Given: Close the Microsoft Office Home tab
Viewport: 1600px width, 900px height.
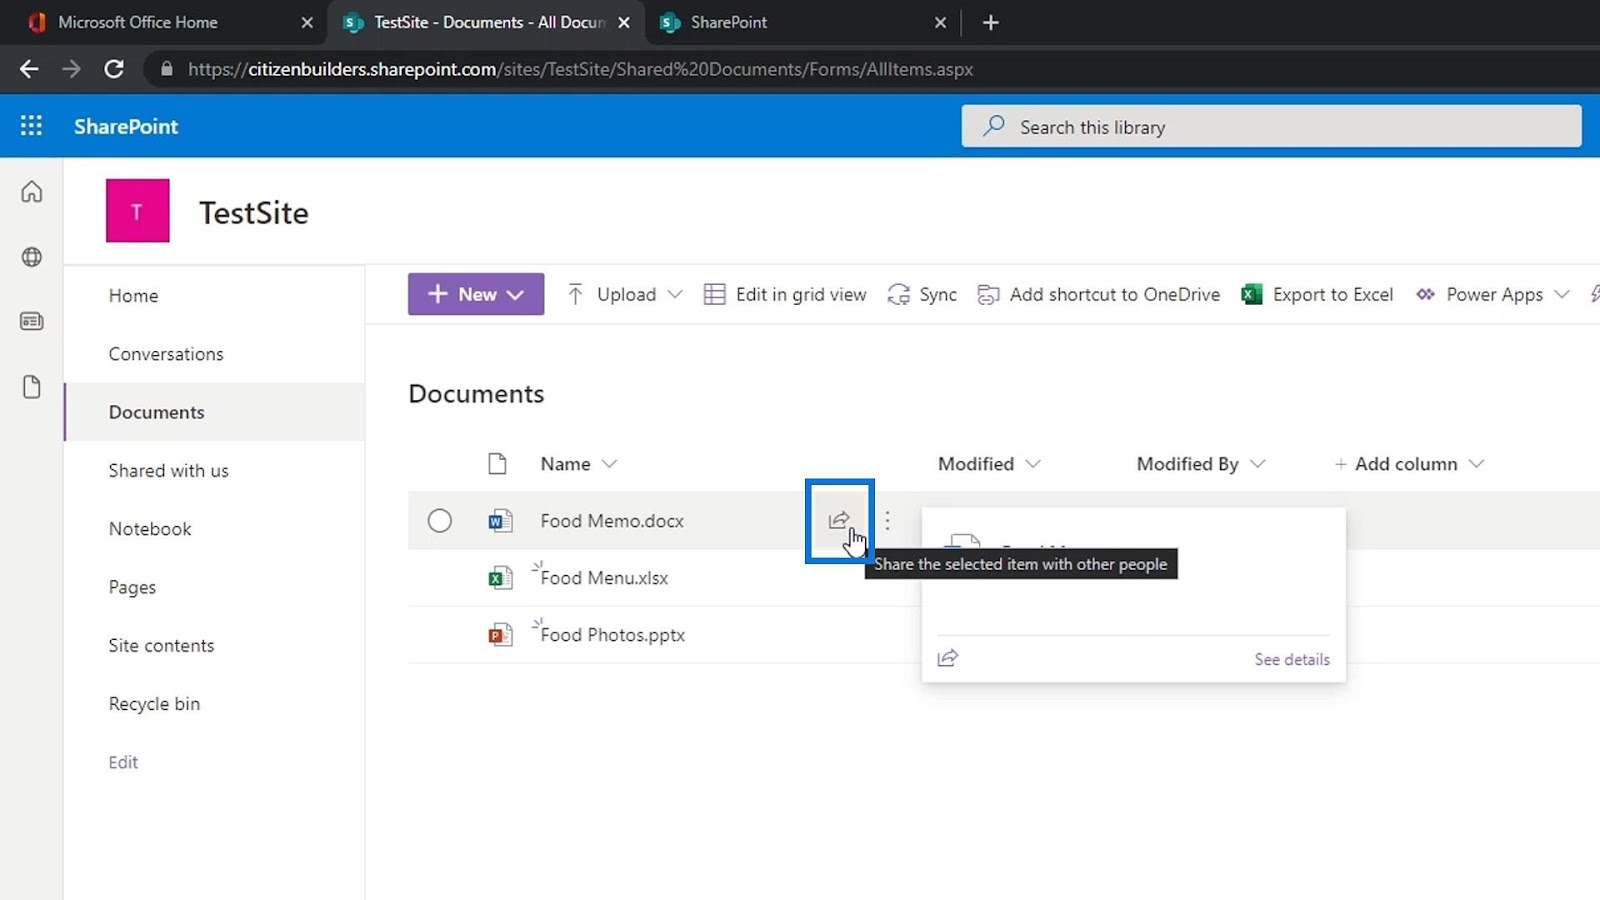Looking at the screenshot, I should coord(307,22).
